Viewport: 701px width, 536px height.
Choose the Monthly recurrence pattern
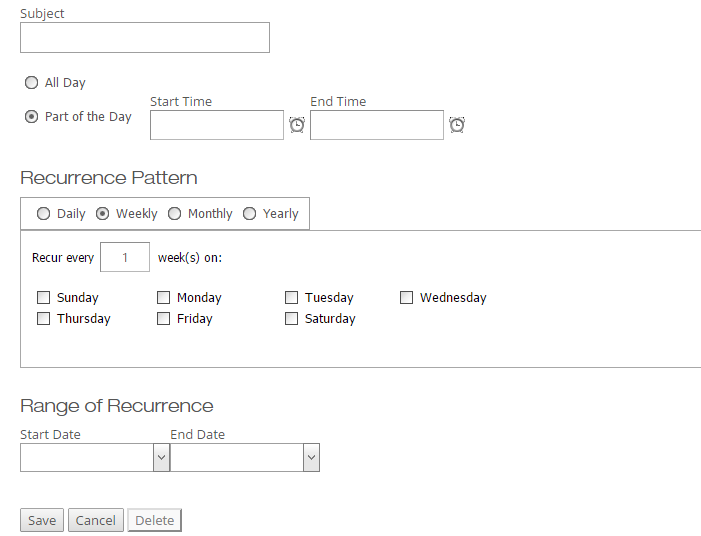coord(174,214)
